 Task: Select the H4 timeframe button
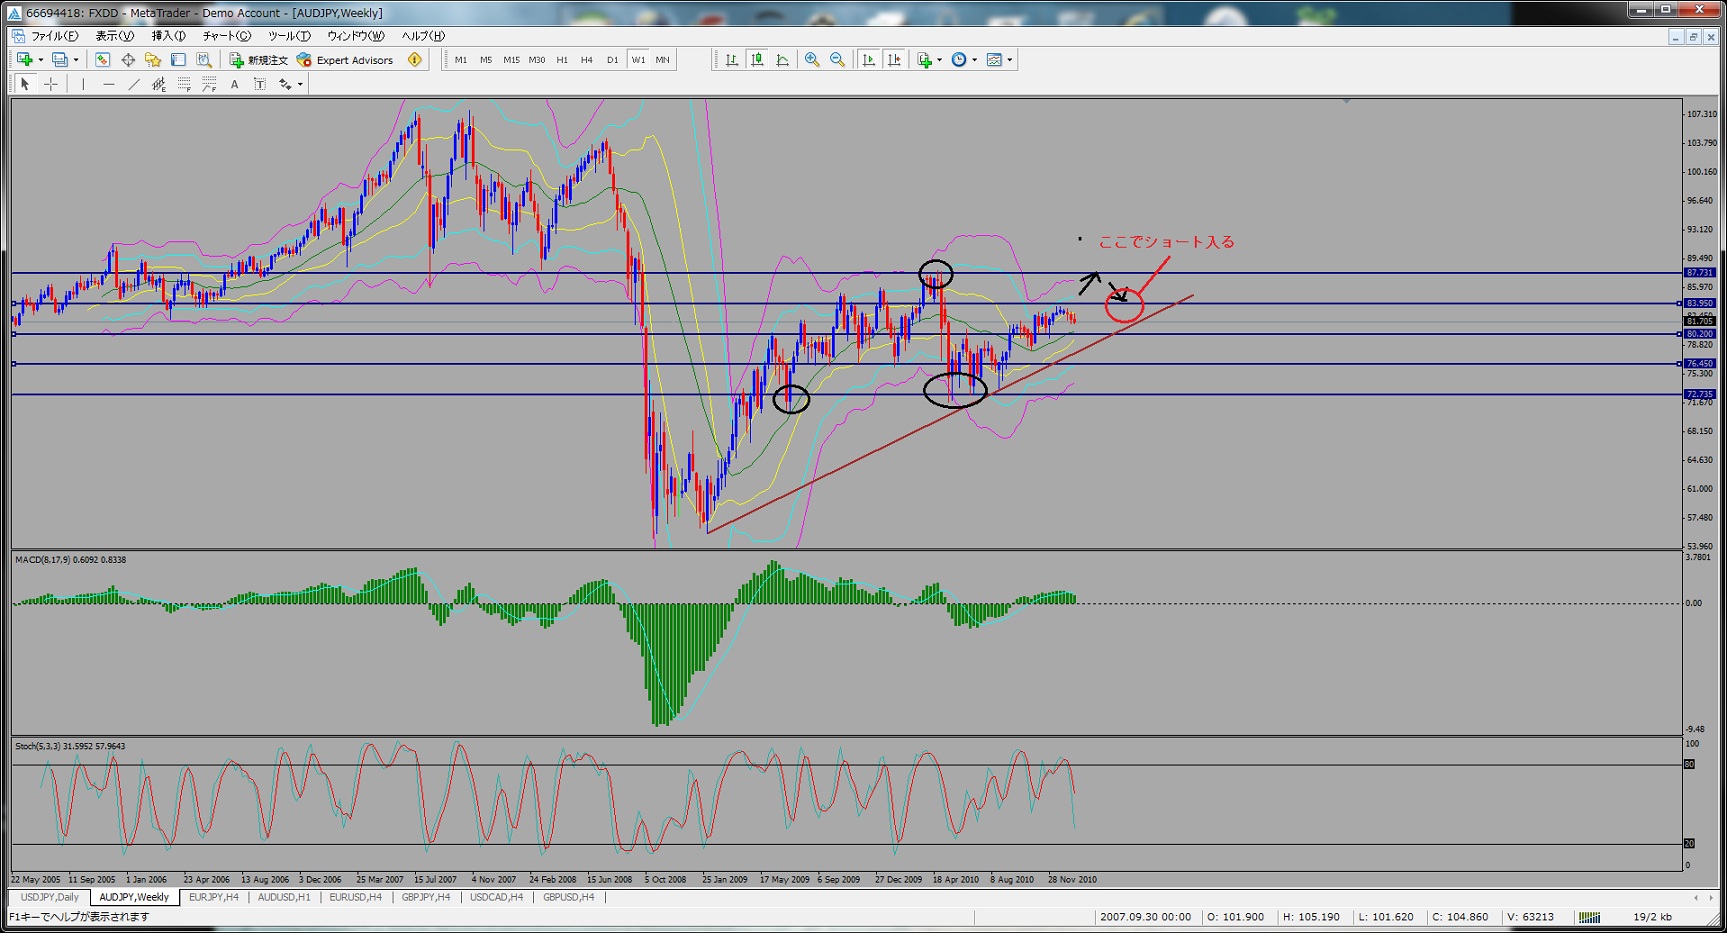coord(587,60)
